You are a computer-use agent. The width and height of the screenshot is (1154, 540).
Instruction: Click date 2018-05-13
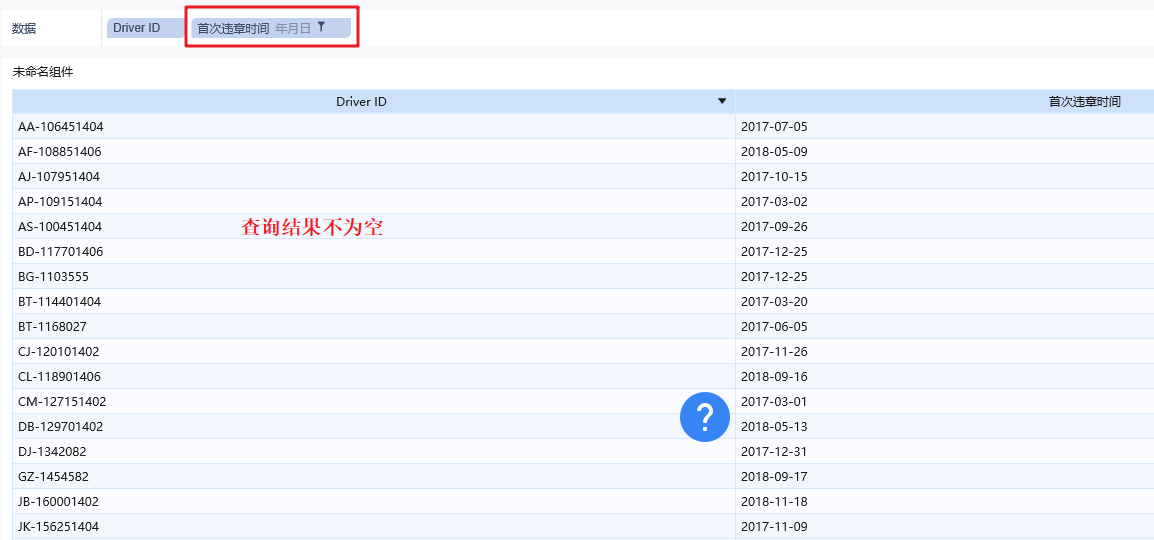(774, 427)
